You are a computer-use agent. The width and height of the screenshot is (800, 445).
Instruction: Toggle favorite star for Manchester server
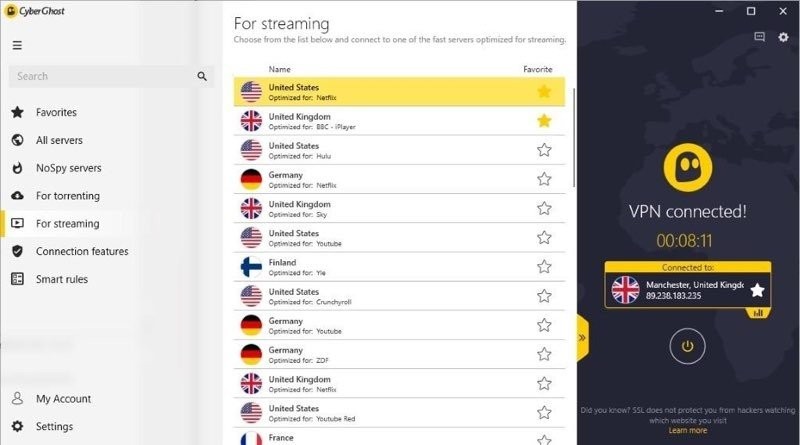(x=757, y=290)
